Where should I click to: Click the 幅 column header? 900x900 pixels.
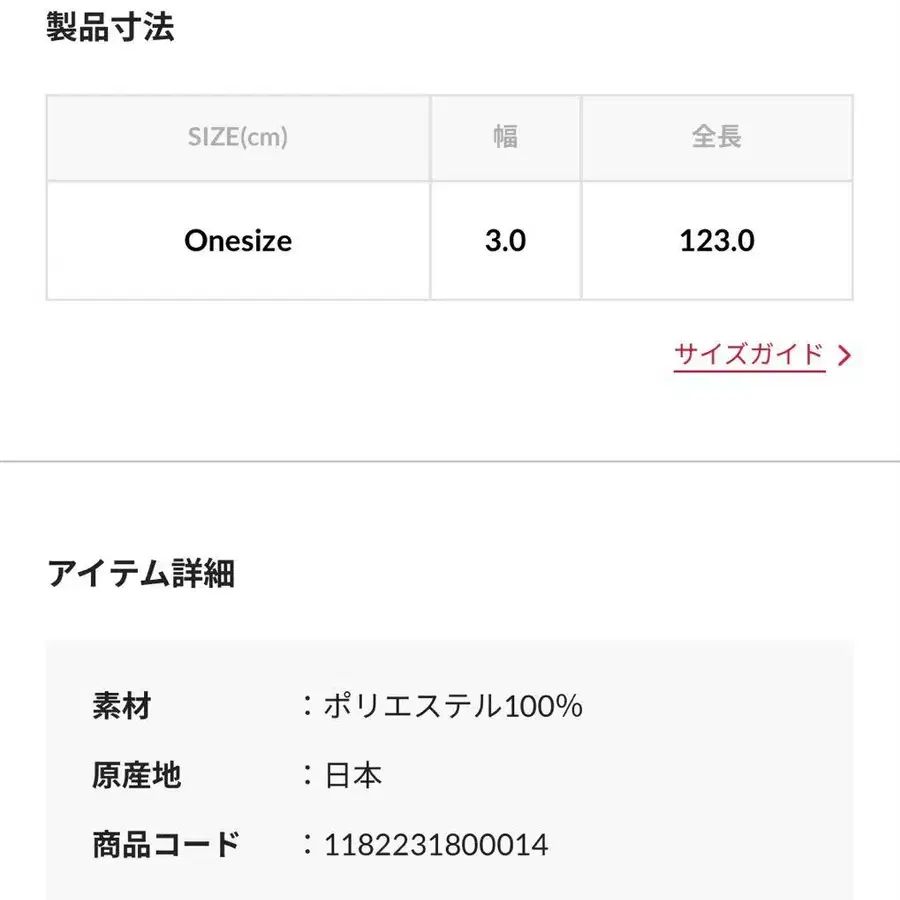tap(505, 138)
